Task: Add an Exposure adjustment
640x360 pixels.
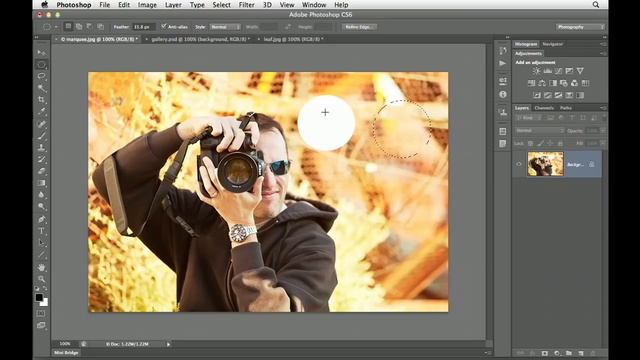Action: [569, 71]
